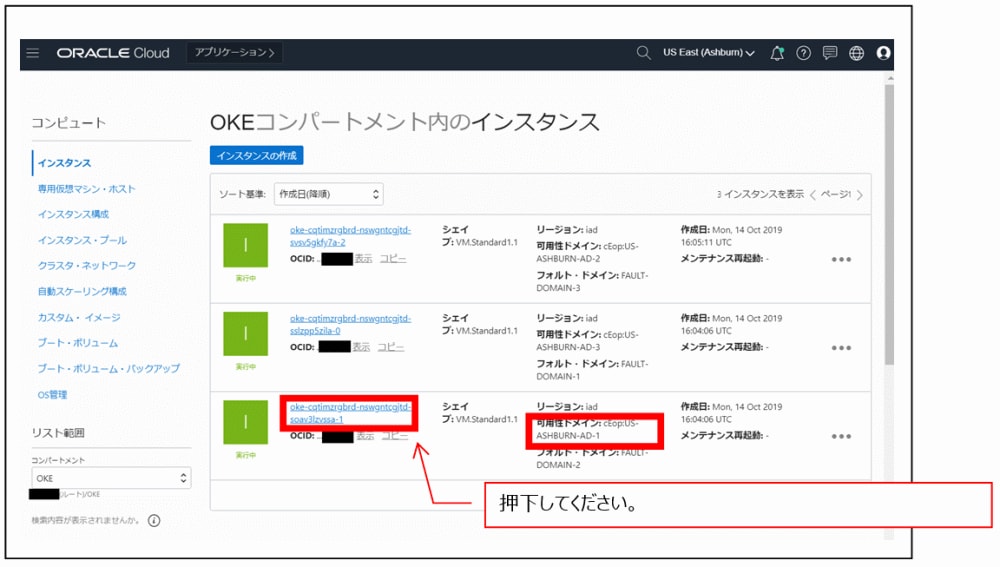Open the OKE compartment dropdown
The image size is (1000, 567).
click(x=111, y=478)
